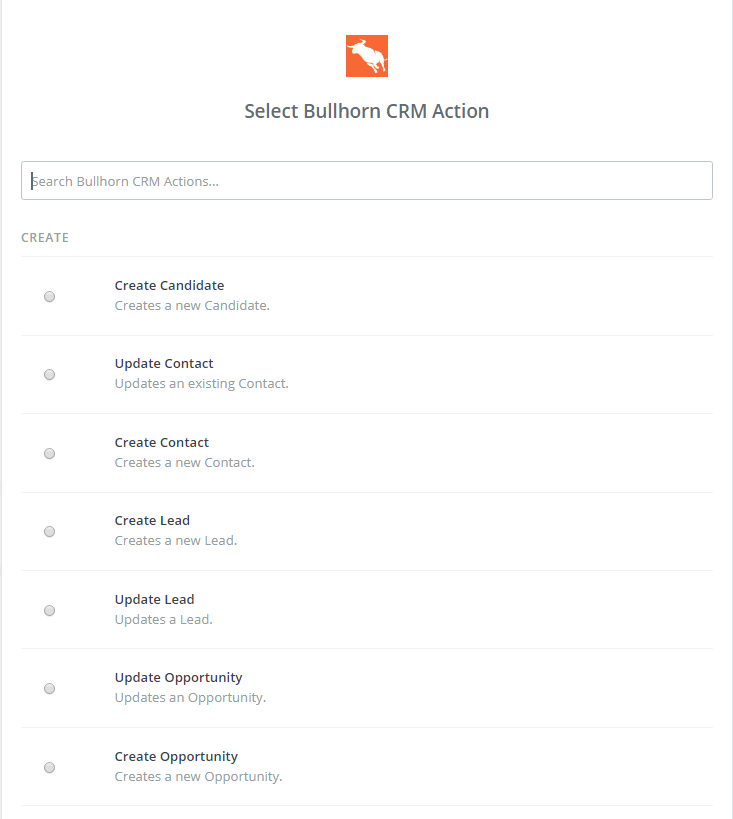Select the Create Opportunity radio button
The width and height of the screenshot is (733, 819).
50,767
